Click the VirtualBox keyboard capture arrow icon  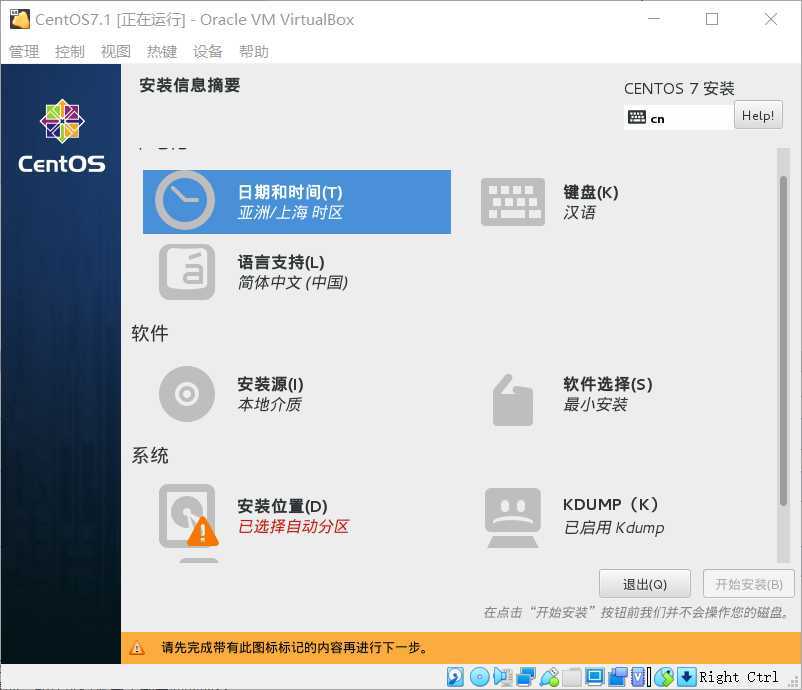click(687, 677)
